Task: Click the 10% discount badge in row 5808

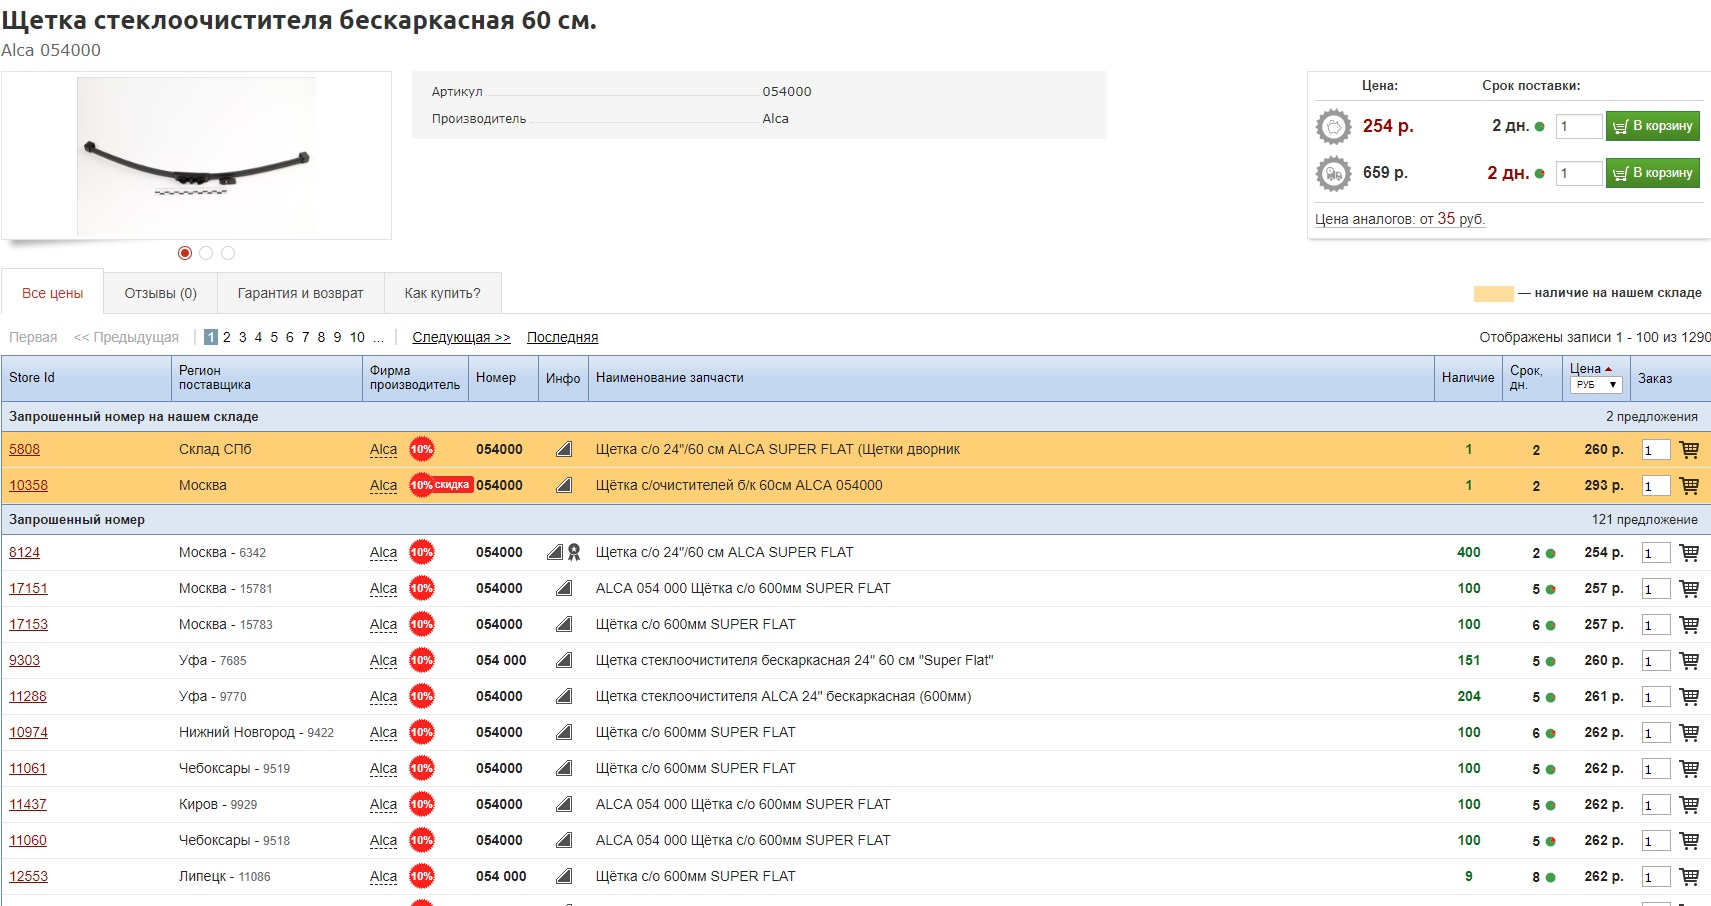Action: [422, 449]
